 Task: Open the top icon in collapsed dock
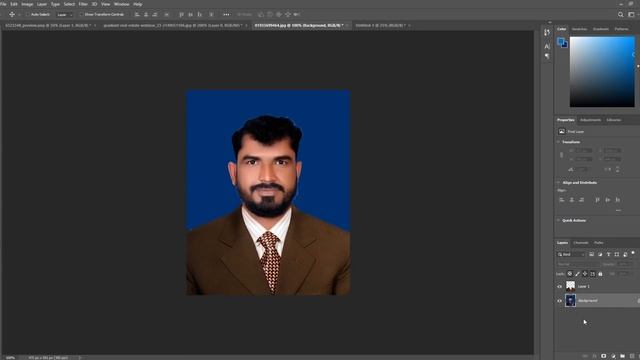click(547, 33)
